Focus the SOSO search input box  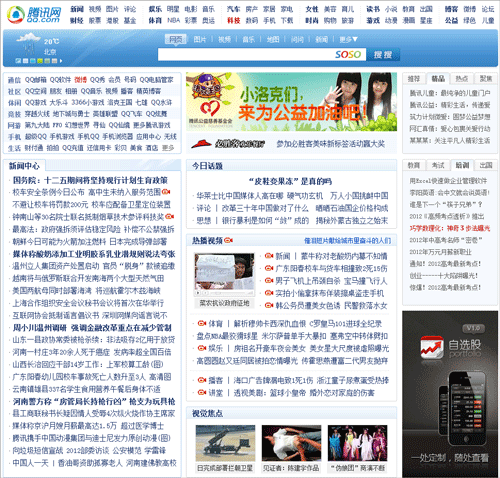[x=262, y=54]
